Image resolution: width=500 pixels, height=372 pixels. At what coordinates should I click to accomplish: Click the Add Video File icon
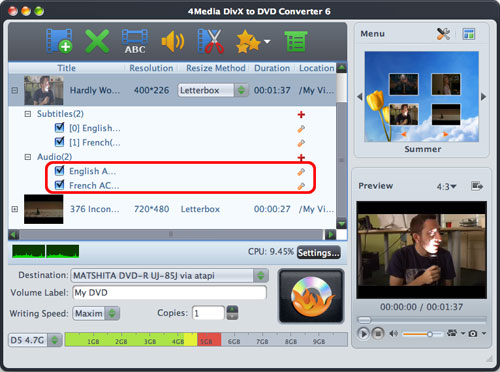[x=59, y=41]
